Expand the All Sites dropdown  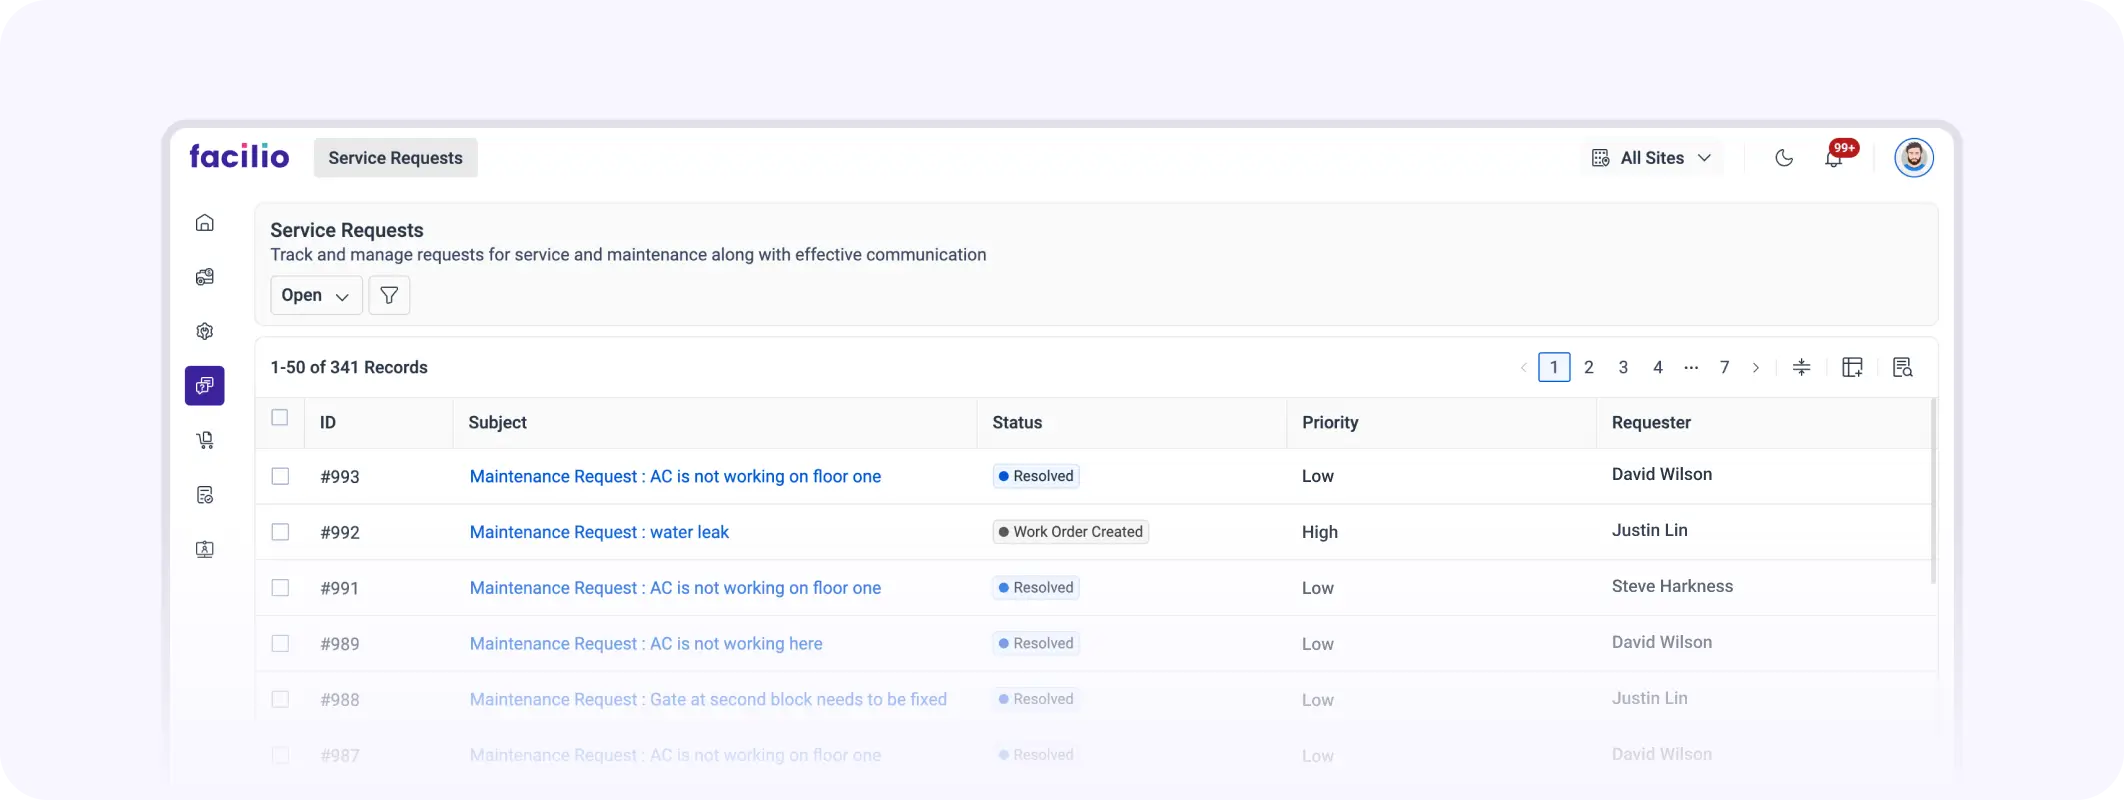[1652, 158]
